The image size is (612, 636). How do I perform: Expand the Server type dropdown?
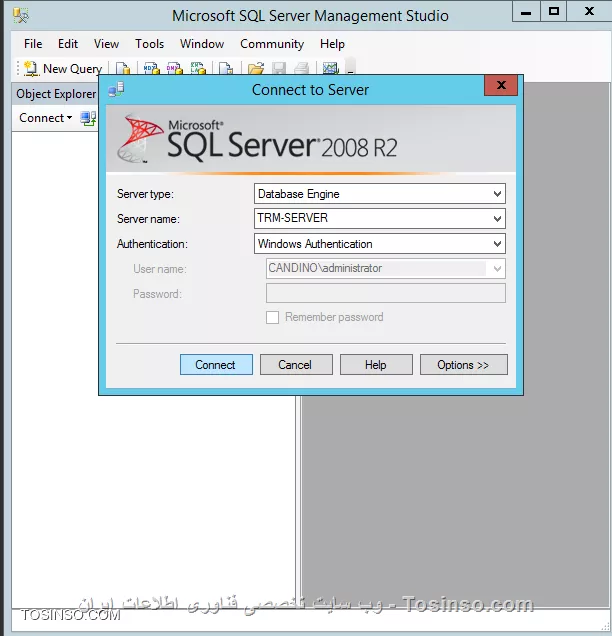click(x=497, y=194)
